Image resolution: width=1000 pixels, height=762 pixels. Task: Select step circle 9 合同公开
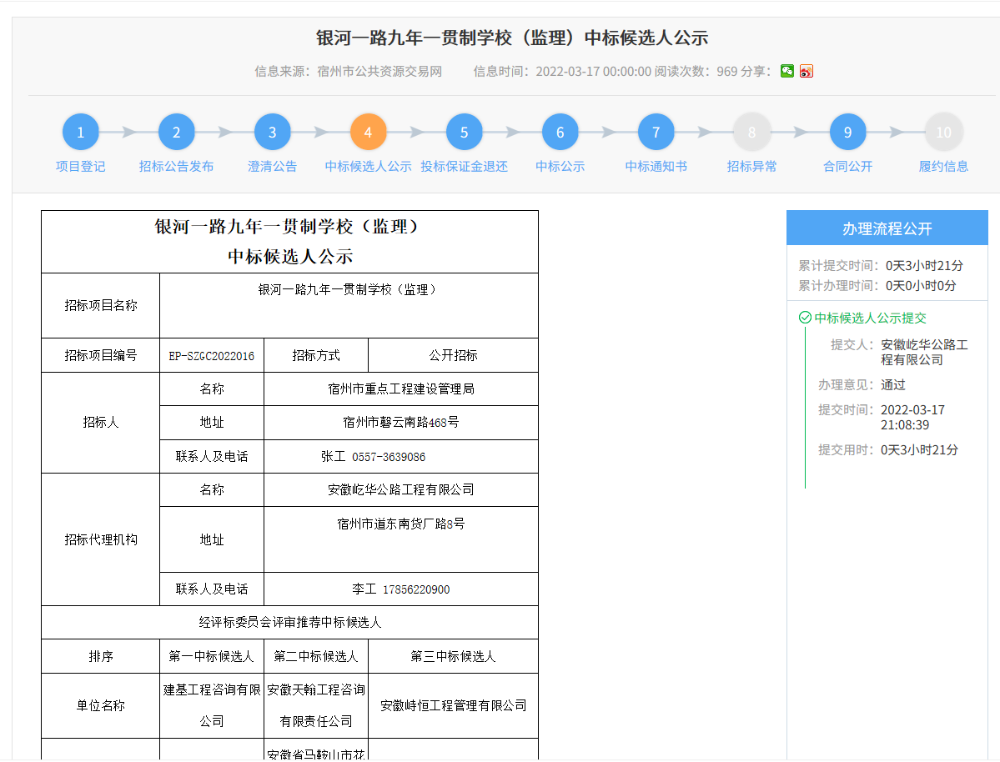(x=848, y=132)
